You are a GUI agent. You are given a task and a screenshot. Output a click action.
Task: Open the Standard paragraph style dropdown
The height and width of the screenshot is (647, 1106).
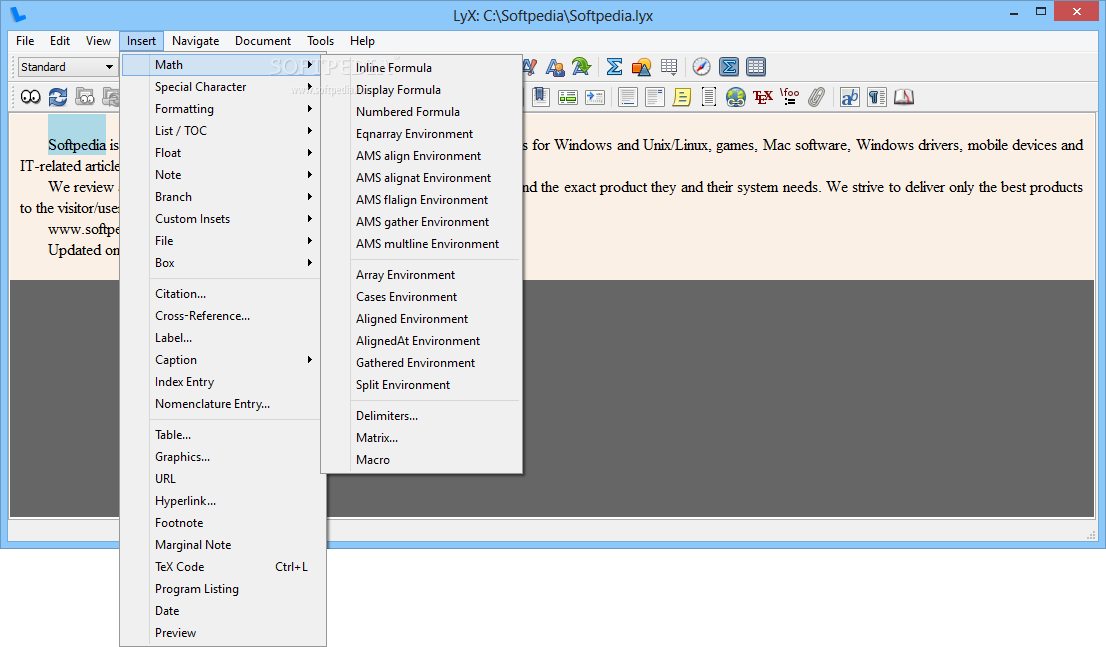pos(67,67)
